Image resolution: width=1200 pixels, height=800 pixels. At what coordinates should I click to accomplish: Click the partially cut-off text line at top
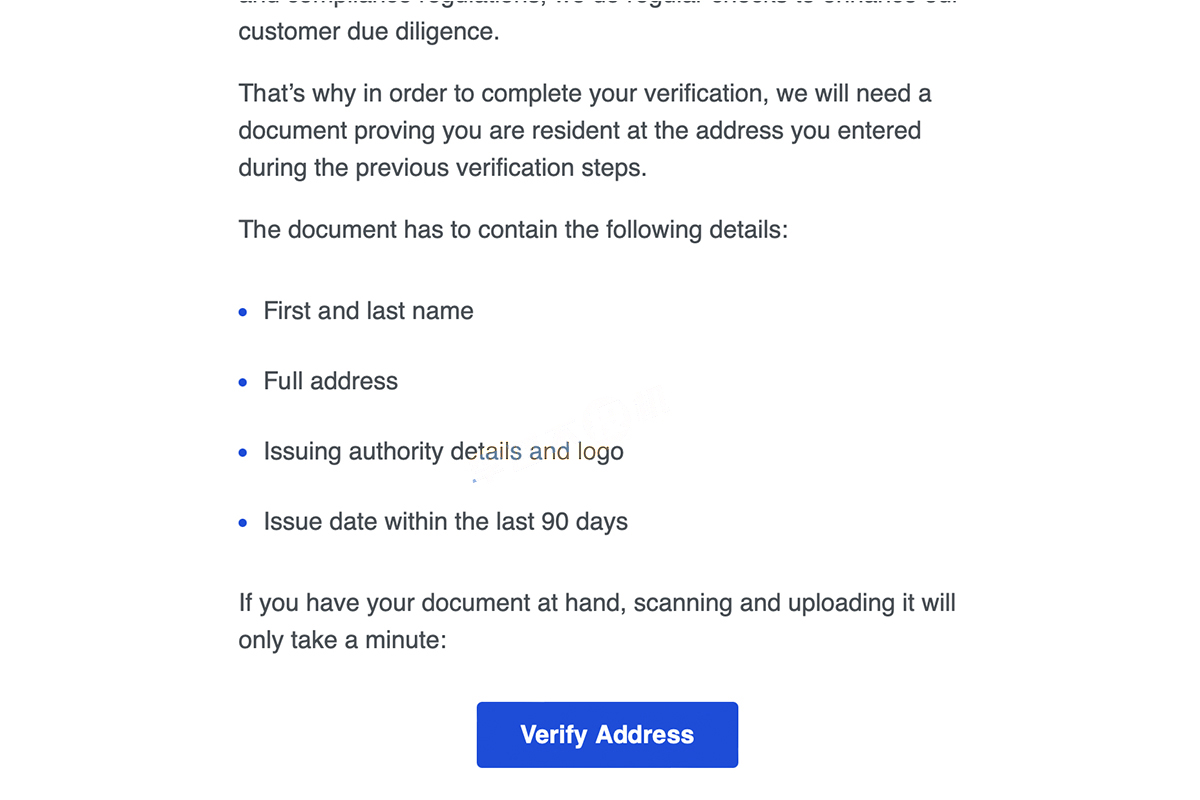pos(598,4)
